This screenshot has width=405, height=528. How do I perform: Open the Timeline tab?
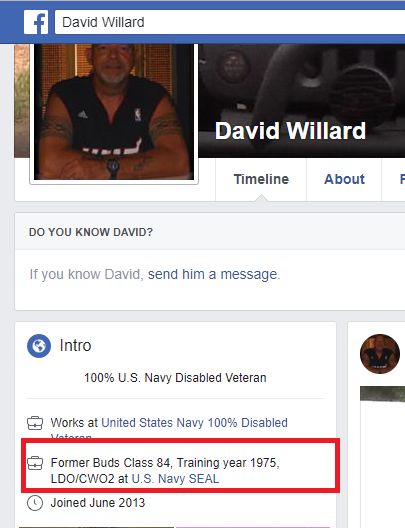pos(261,179)
